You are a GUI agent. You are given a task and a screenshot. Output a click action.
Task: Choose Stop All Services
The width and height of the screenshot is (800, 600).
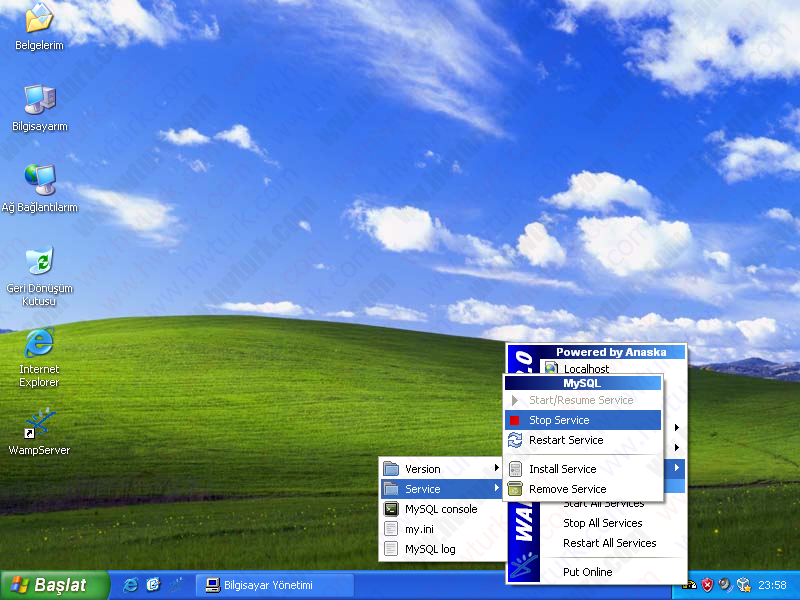(x=602, y=523)
